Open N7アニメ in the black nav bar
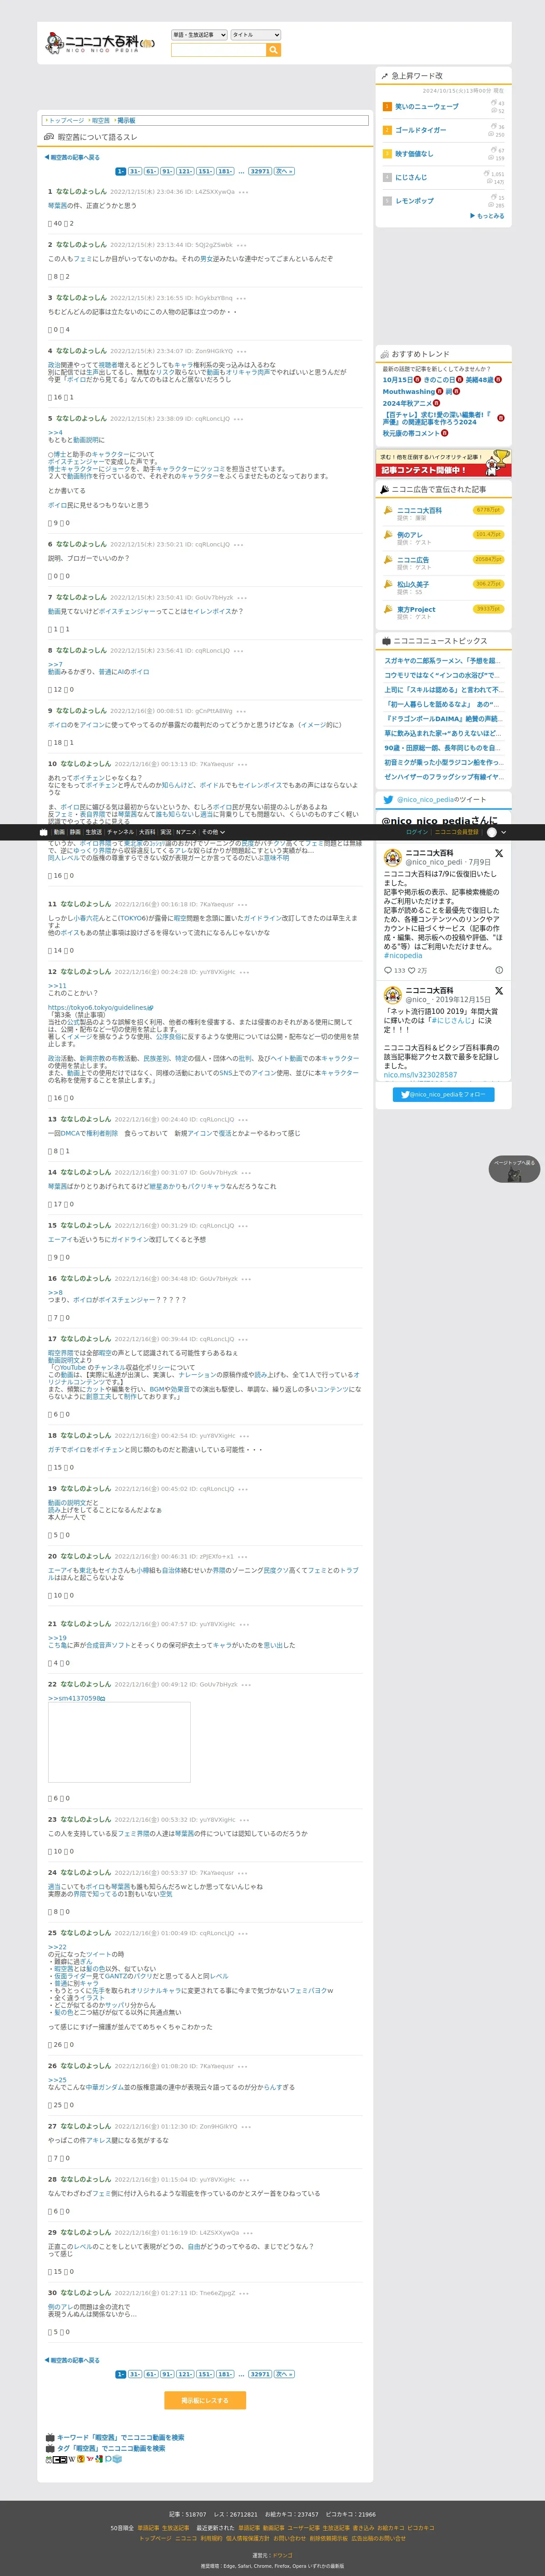 coord(186,832)
